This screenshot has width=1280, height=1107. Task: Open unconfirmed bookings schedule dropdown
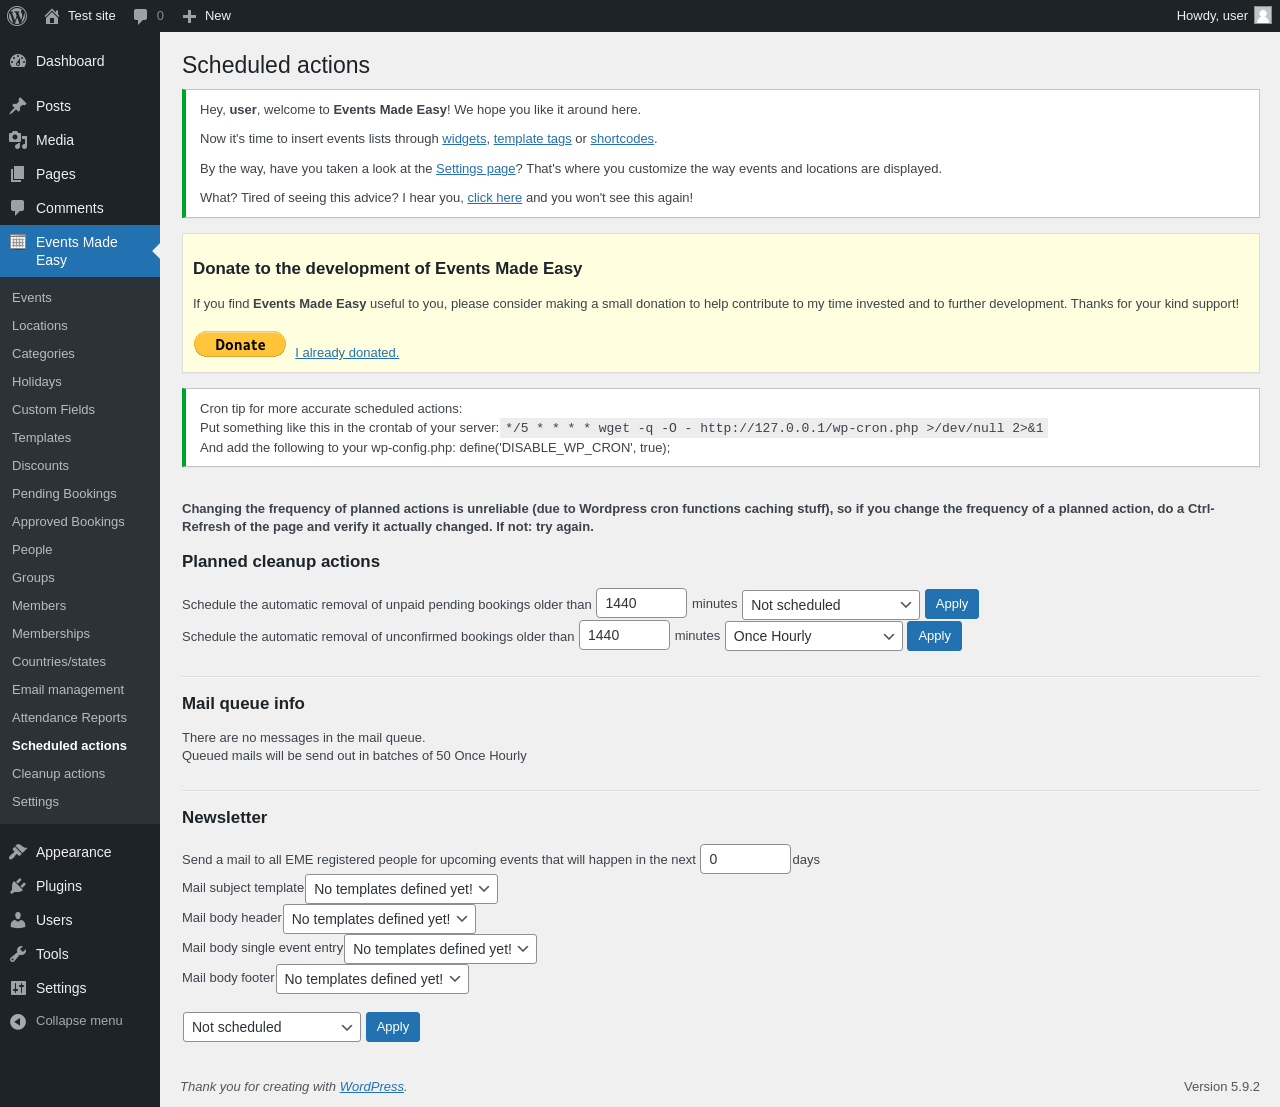coord(814,636)
